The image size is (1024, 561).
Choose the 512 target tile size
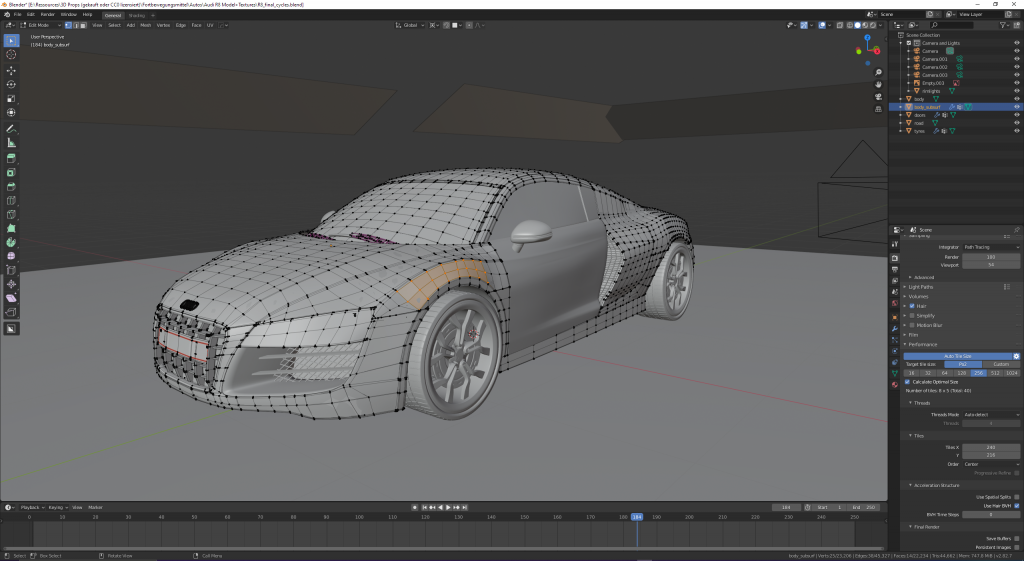[996, 372]
